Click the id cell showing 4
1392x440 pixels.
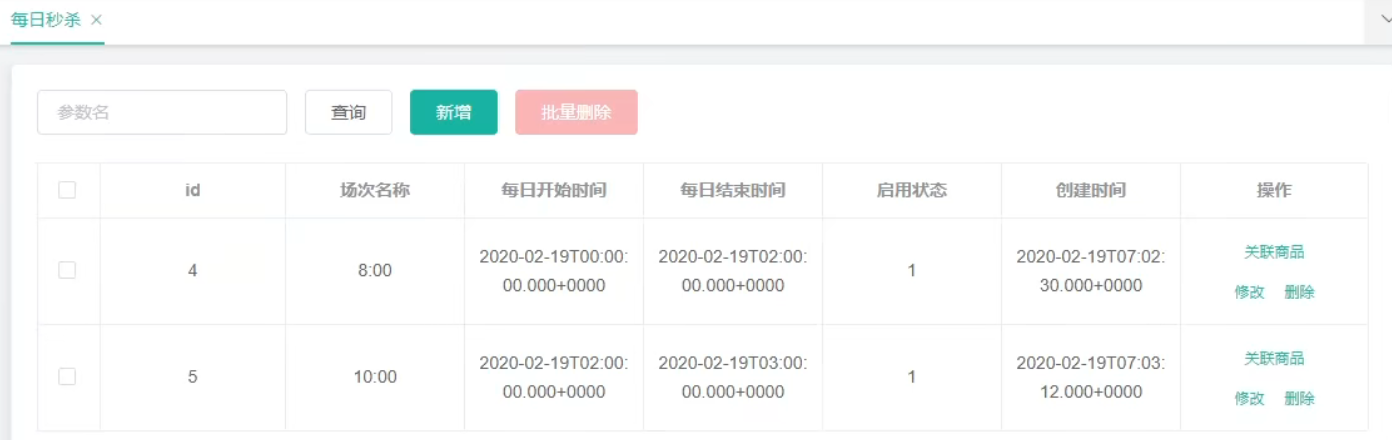coord(193,271)
